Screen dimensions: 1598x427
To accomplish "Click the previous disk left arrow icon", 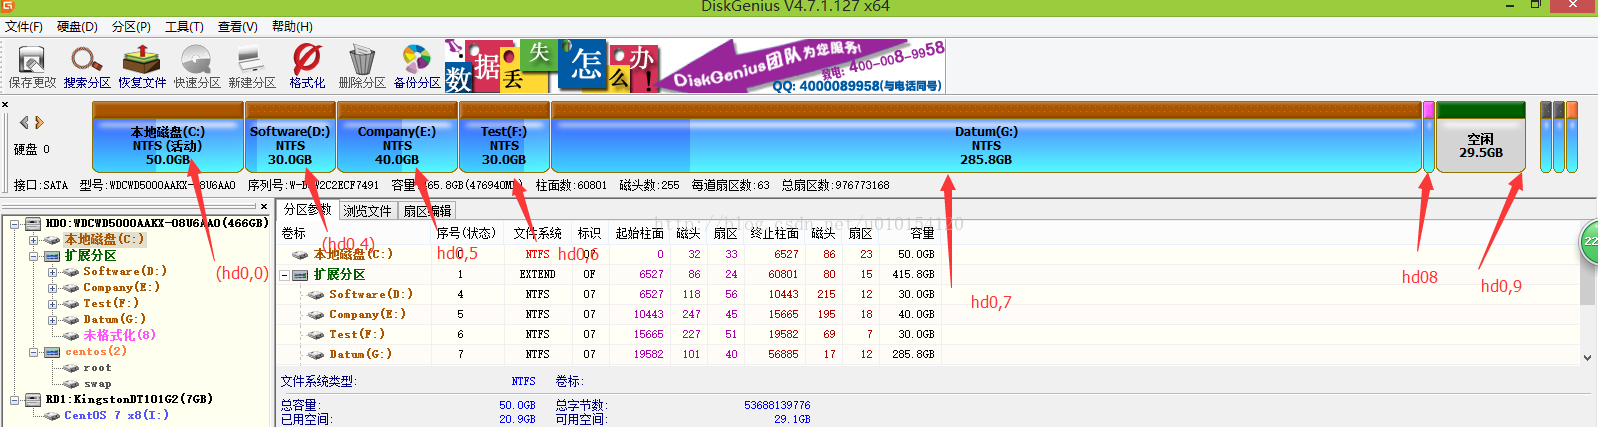I will click(25, 122).
